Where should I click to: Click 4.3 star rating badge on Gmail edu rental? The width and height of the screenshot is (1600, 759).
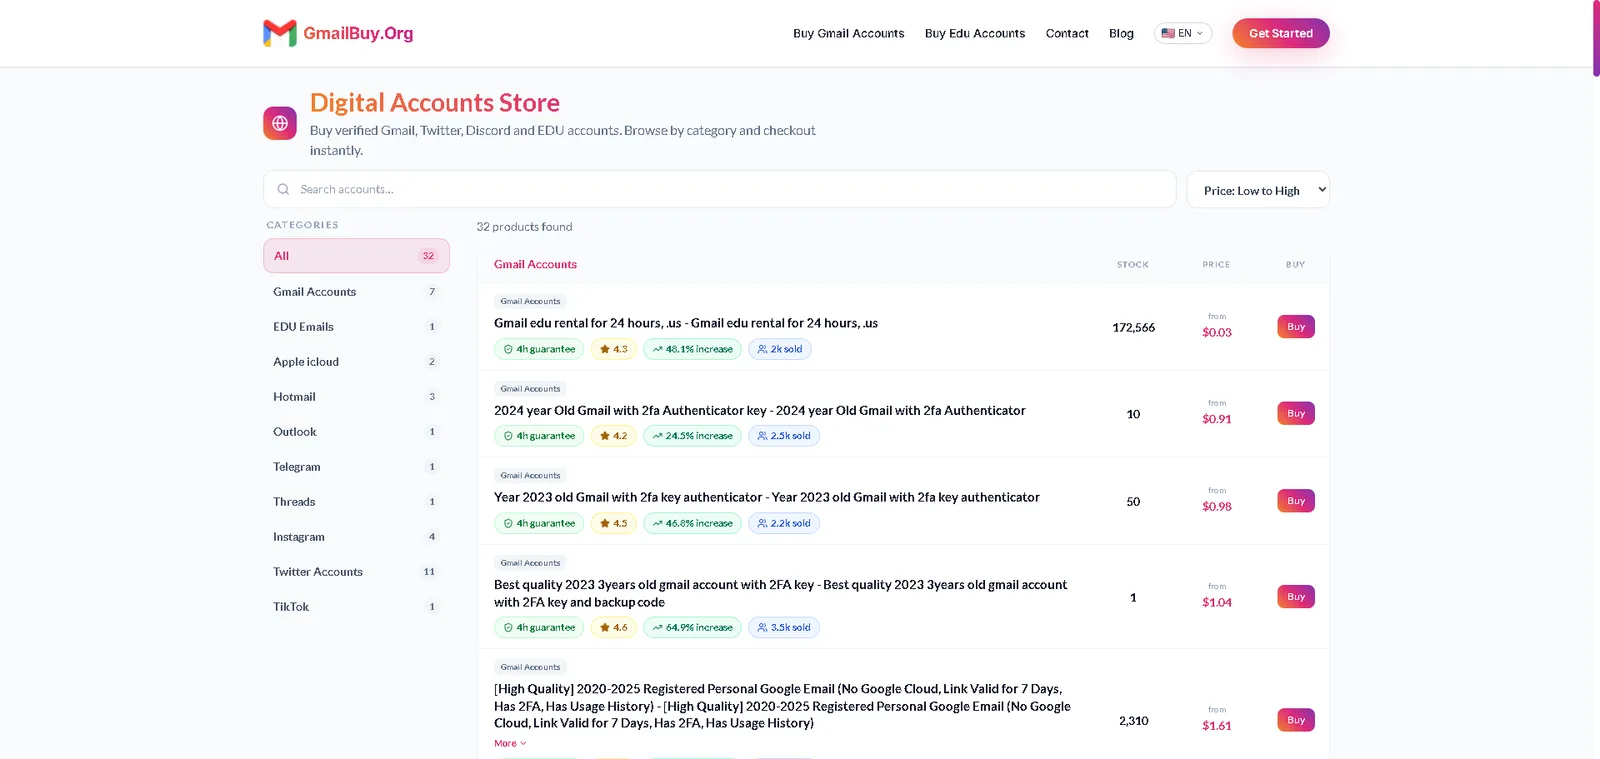point(614,349)
